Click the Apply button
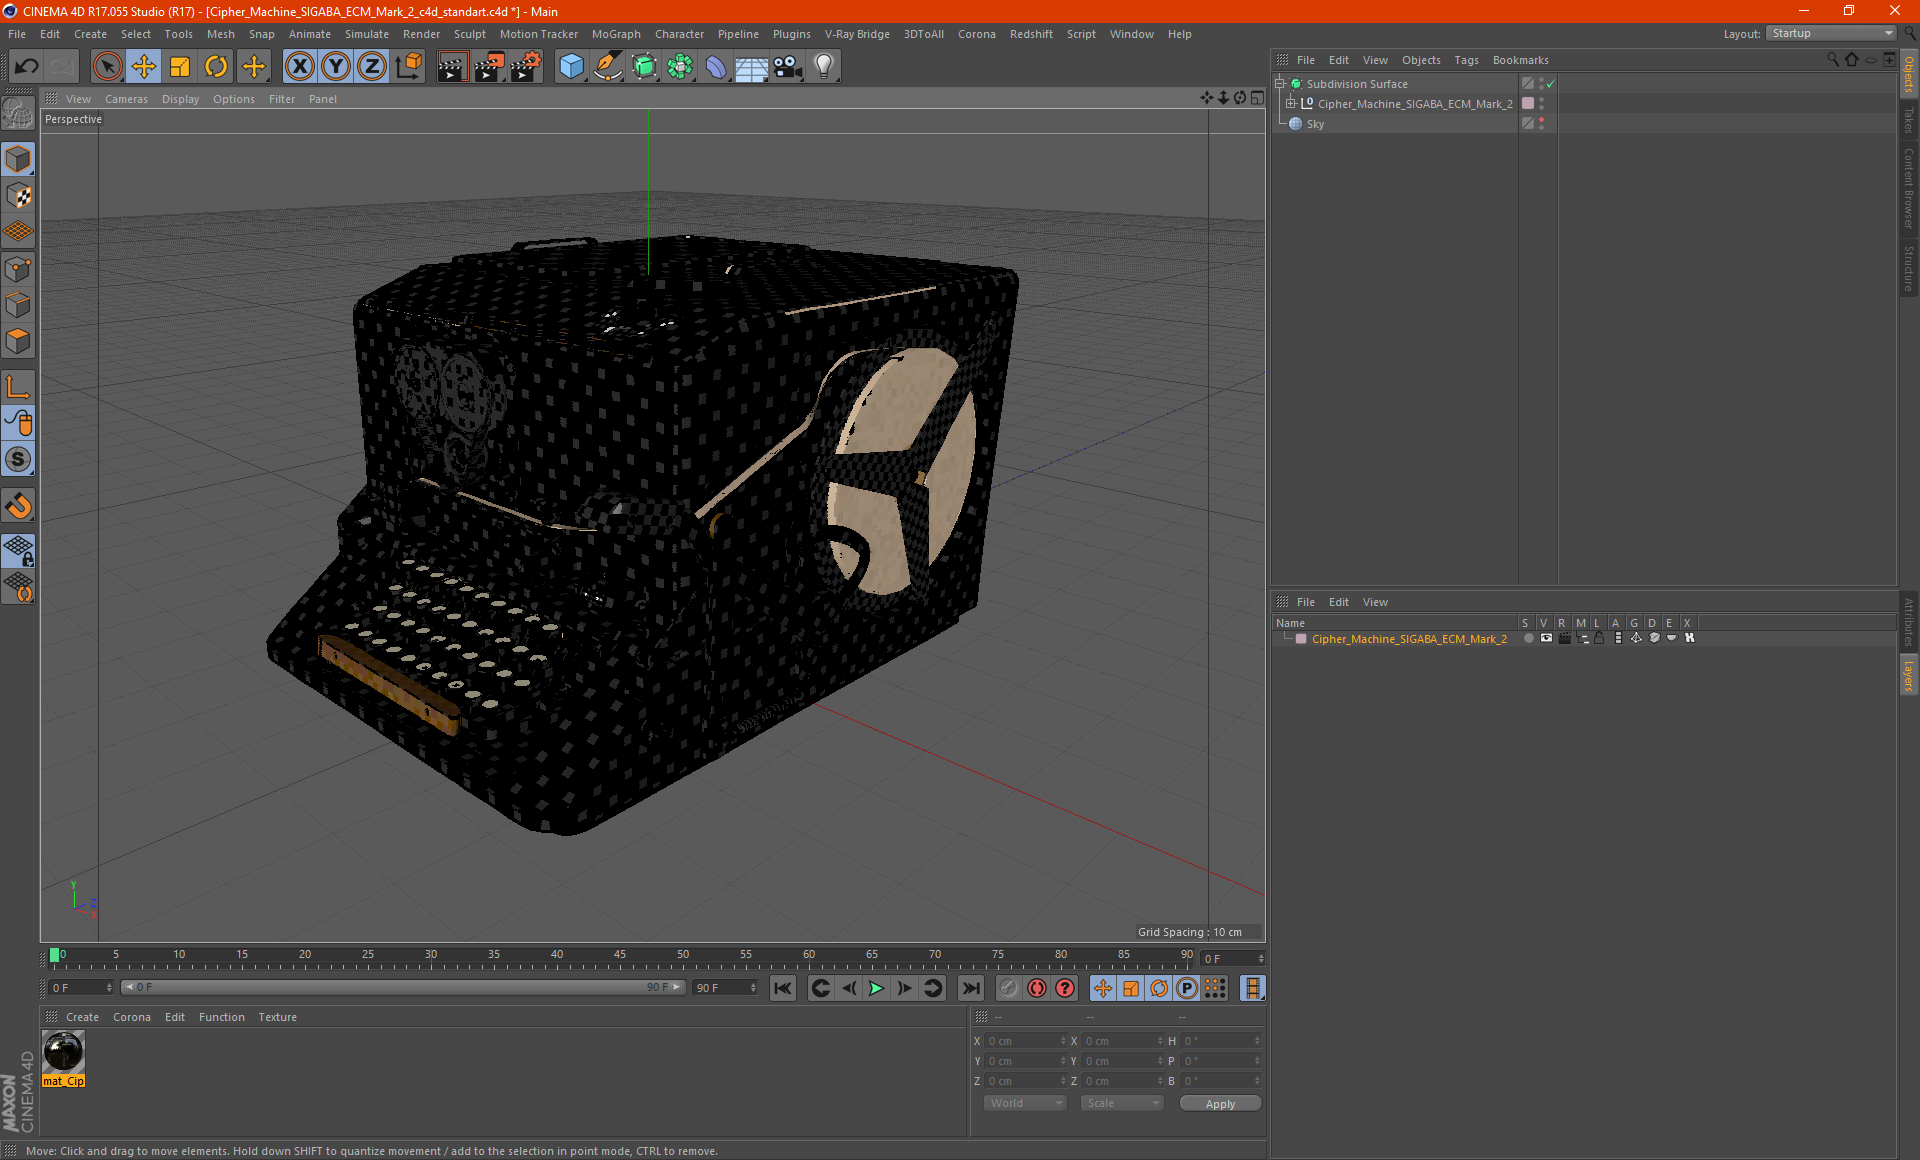Screen dimensions: 1920x1160 (x=1220, y=1104)
